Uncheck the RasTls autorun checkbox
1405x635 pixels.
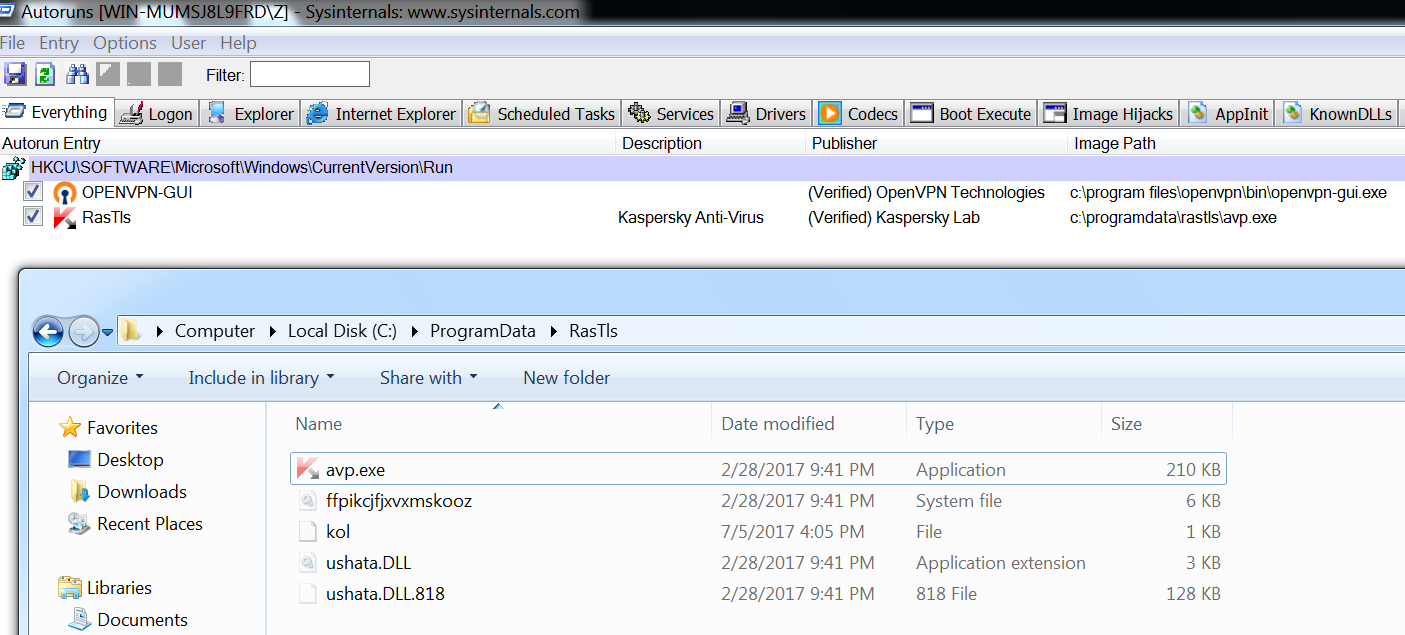[33, 216]
